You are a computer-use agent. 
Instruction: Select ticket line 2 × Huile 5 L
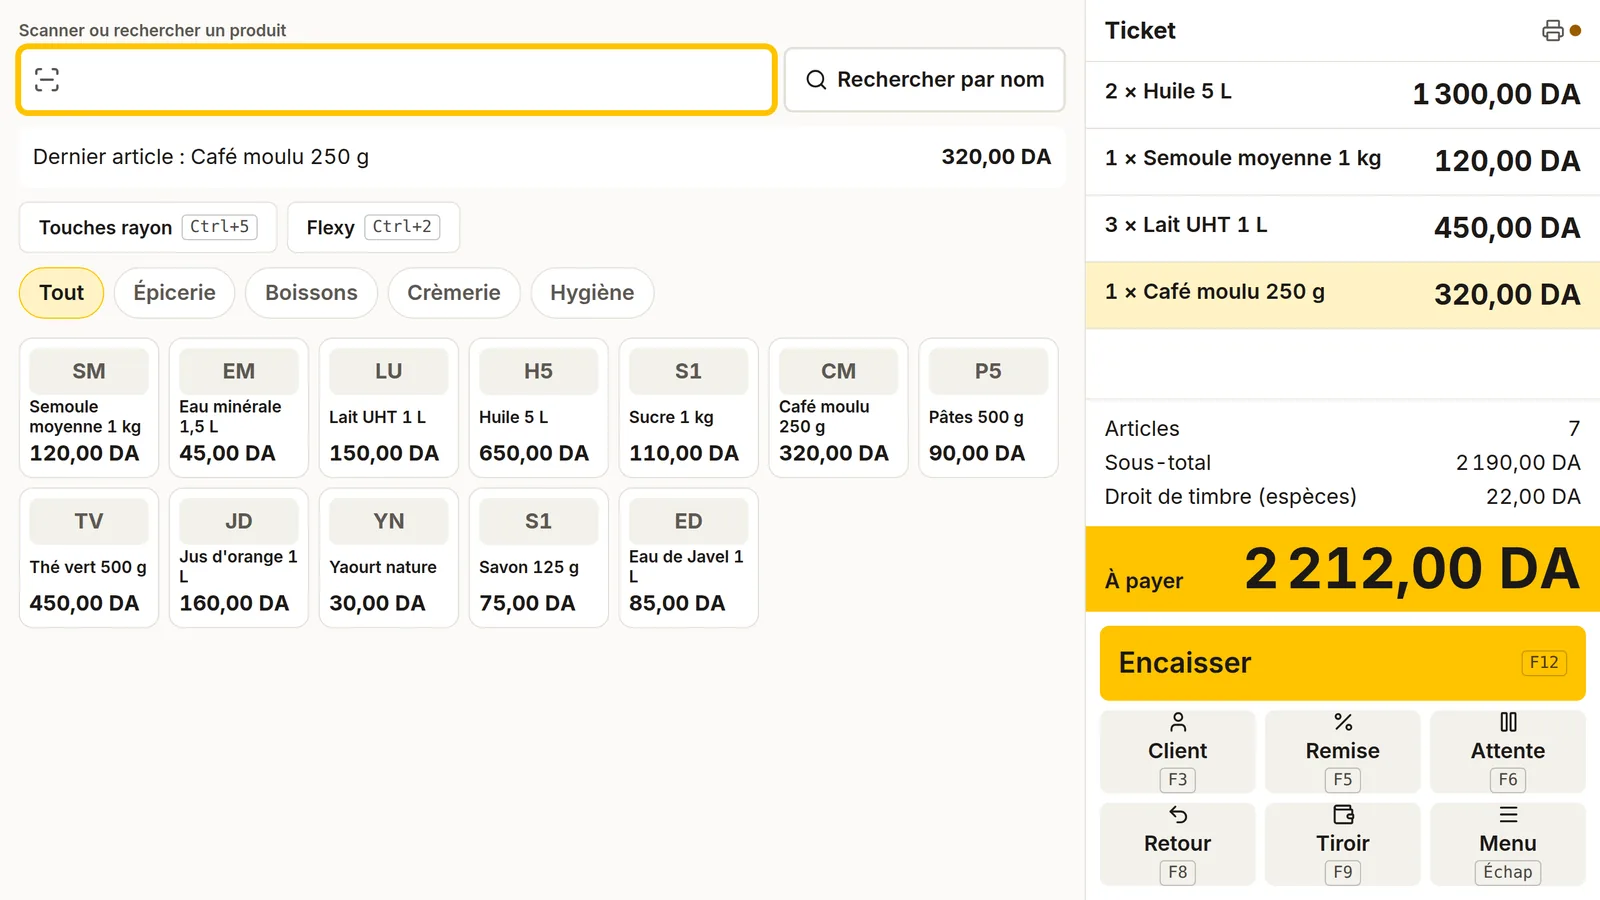point(1343,94)
